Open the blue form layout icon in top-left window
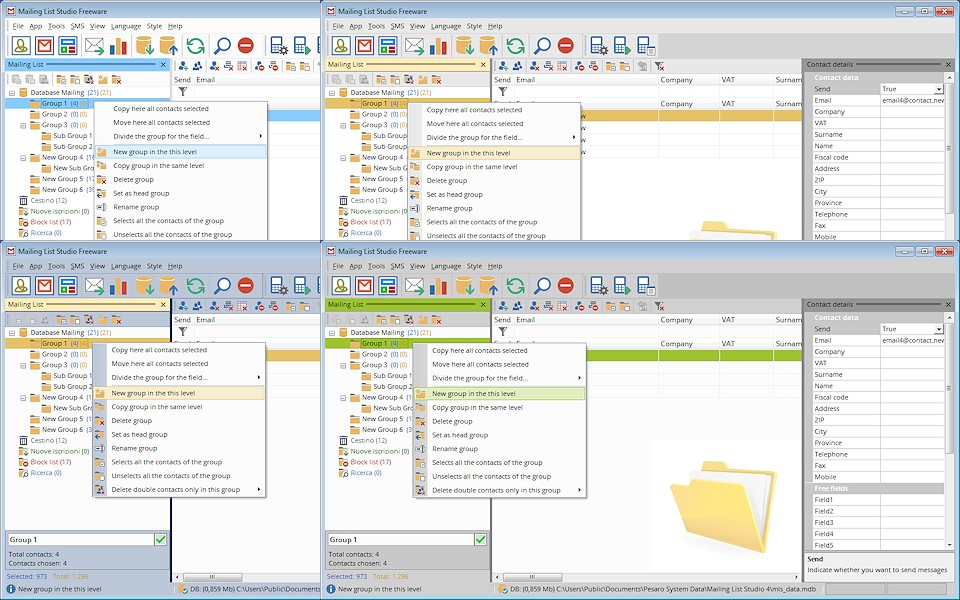The height and width of the screenshot is (600, 960). [x=67, y=46]
